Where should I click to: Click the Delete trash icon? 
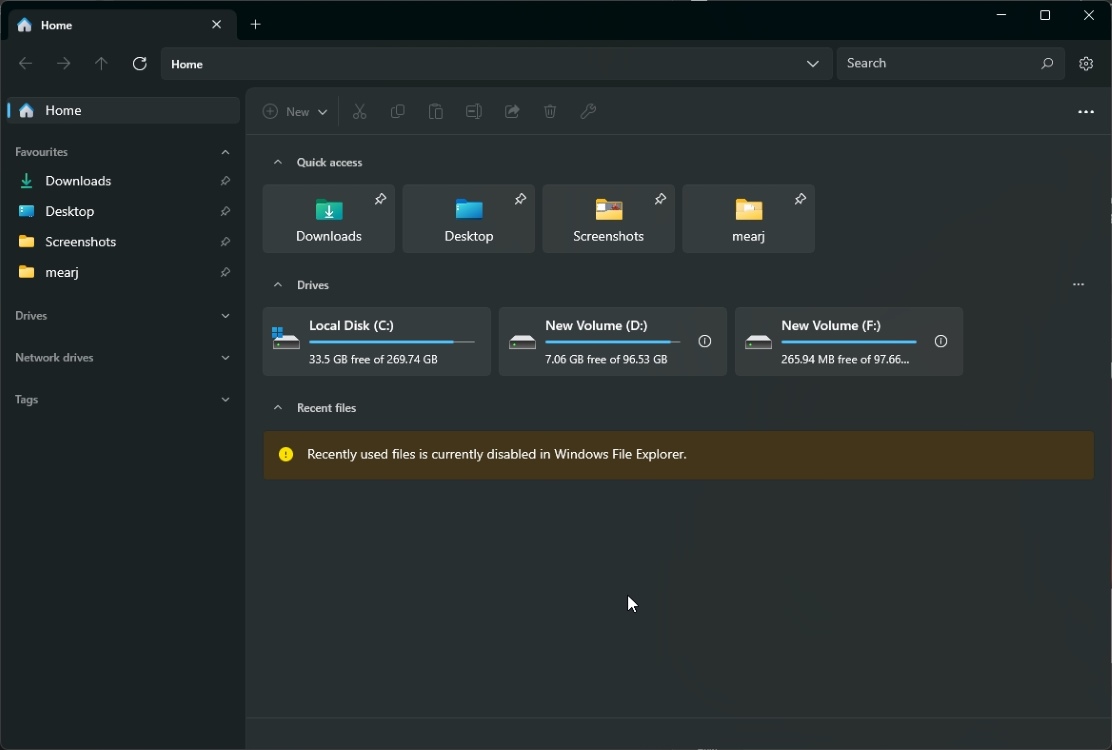[x=549, y=111]
